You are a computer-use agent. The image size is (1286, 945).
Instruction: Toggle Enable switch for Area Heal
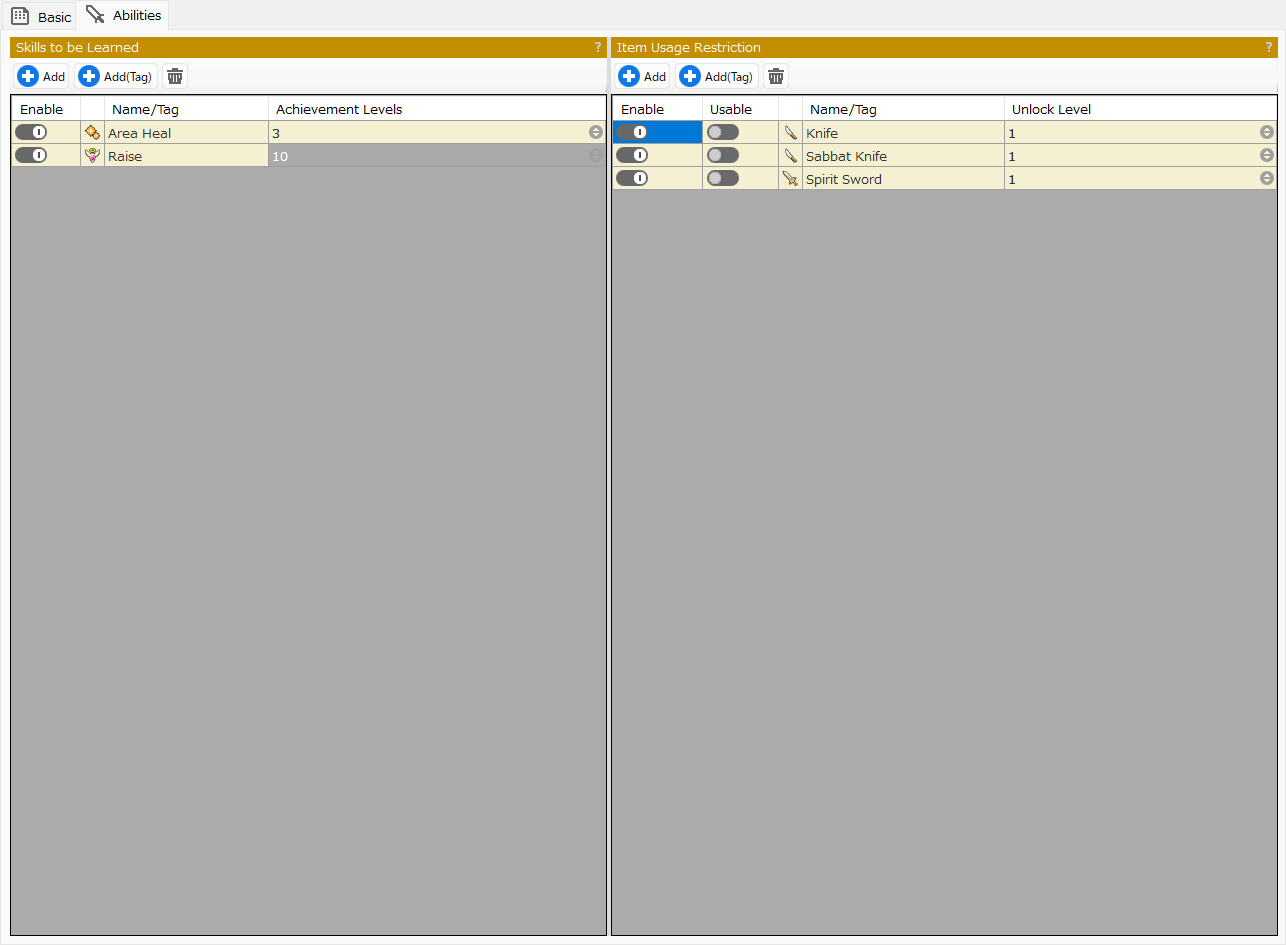coord(31,133)
